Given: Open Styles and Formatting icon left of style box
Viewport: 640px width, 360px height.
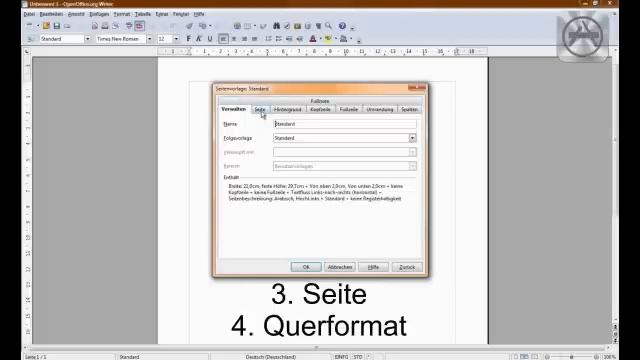Looking at the screenshot, I should pyautogui.click(x=30, y=39).
